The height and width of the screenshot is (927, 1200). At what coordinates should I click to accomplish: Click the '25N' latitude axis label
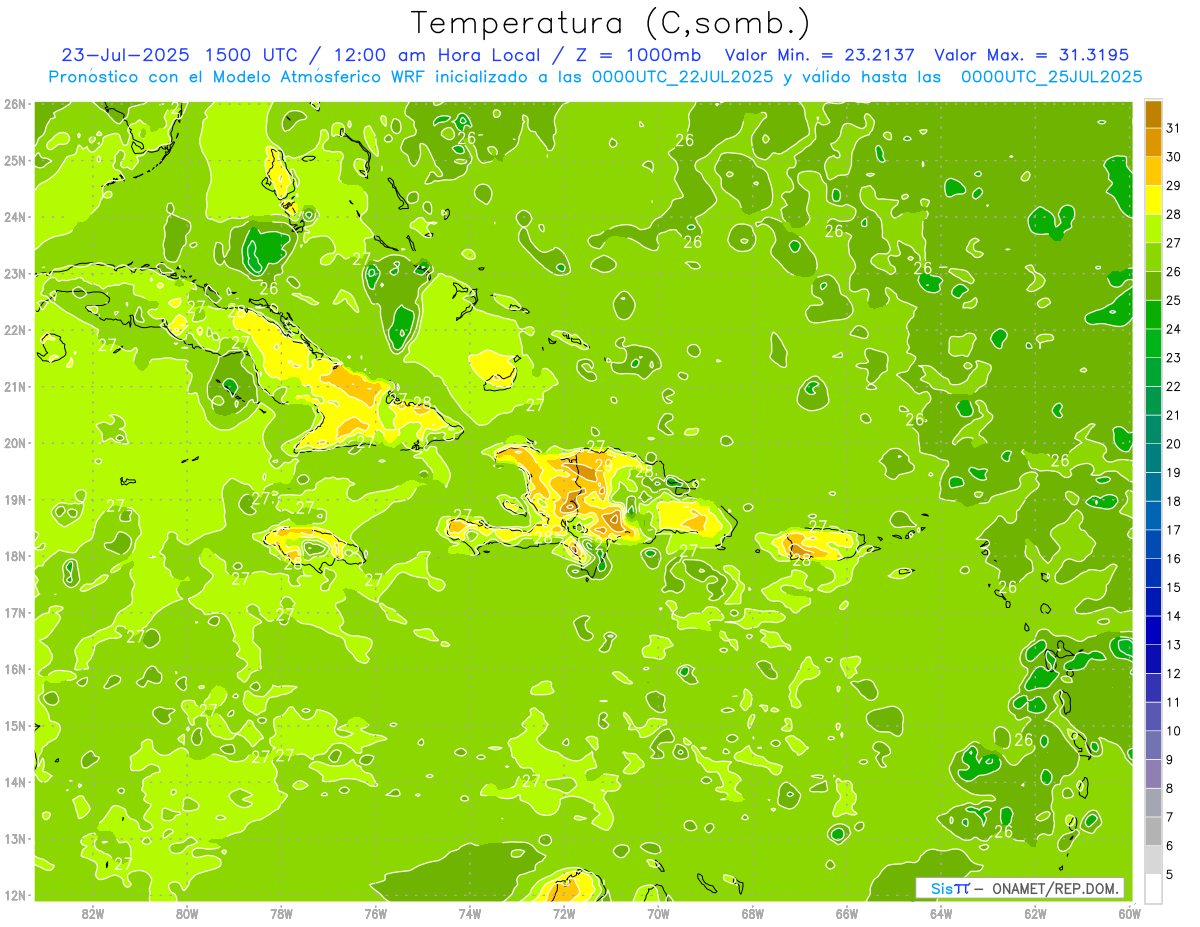15,160
